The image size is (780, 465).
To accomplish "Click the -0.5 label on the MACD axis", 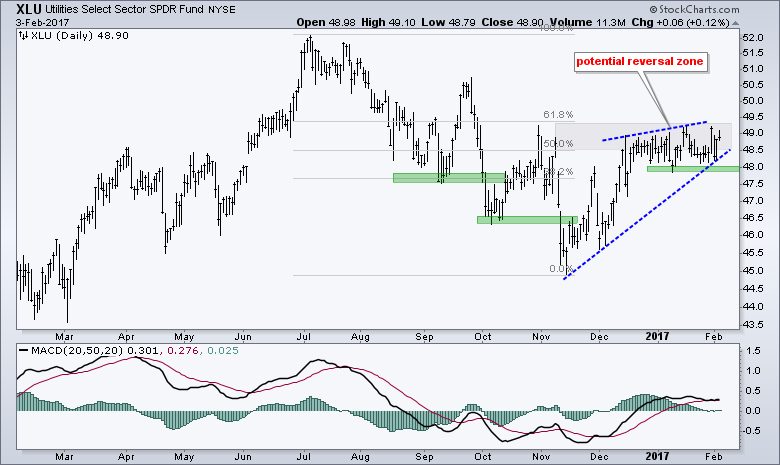I will [x=752, y=431].
